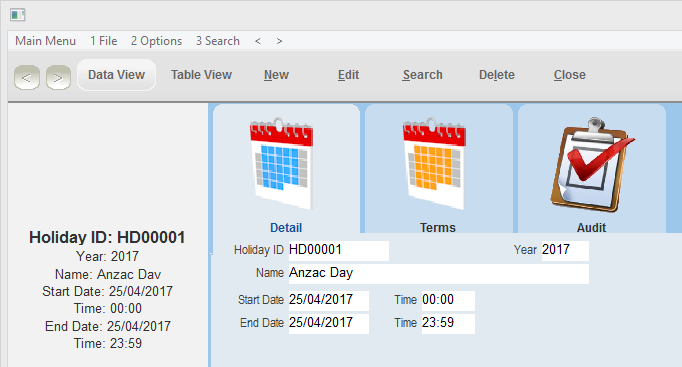Create a New holiday record

point(276,75)
